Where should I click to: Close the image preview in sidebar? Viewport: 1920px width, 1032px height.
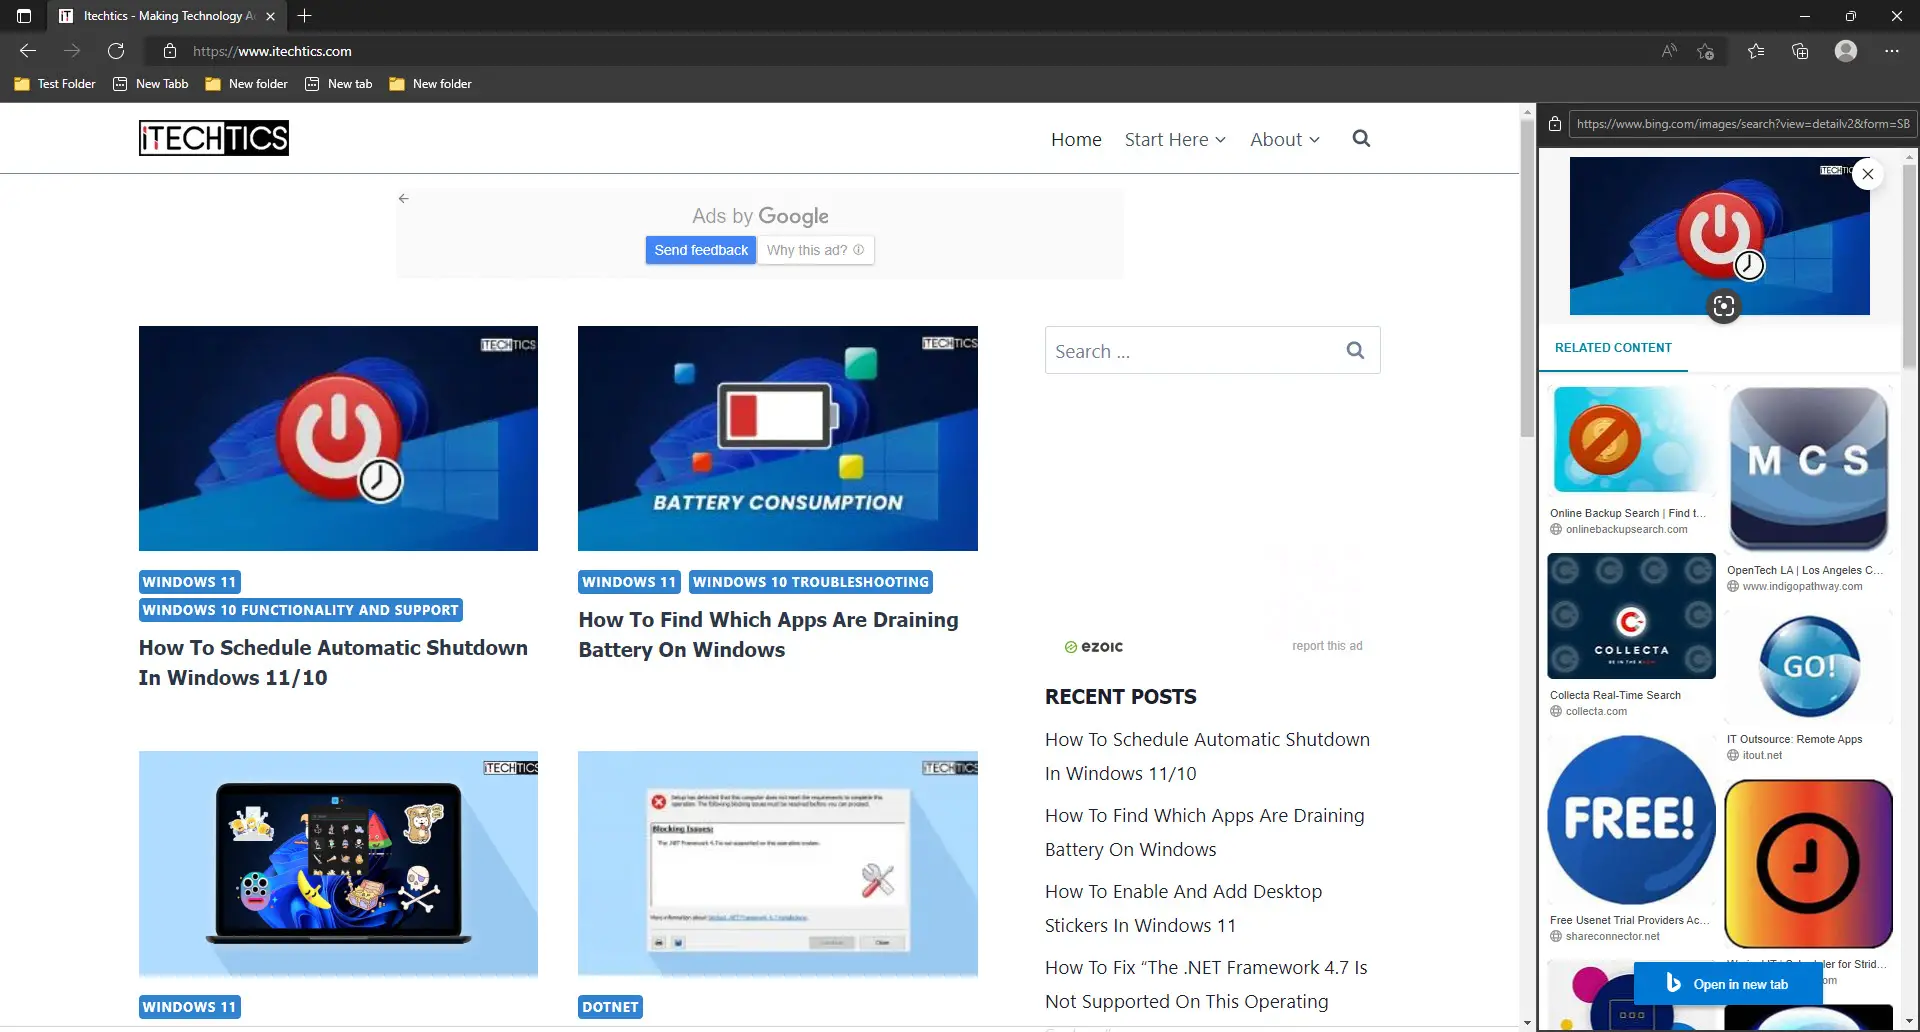(1868, 174)
